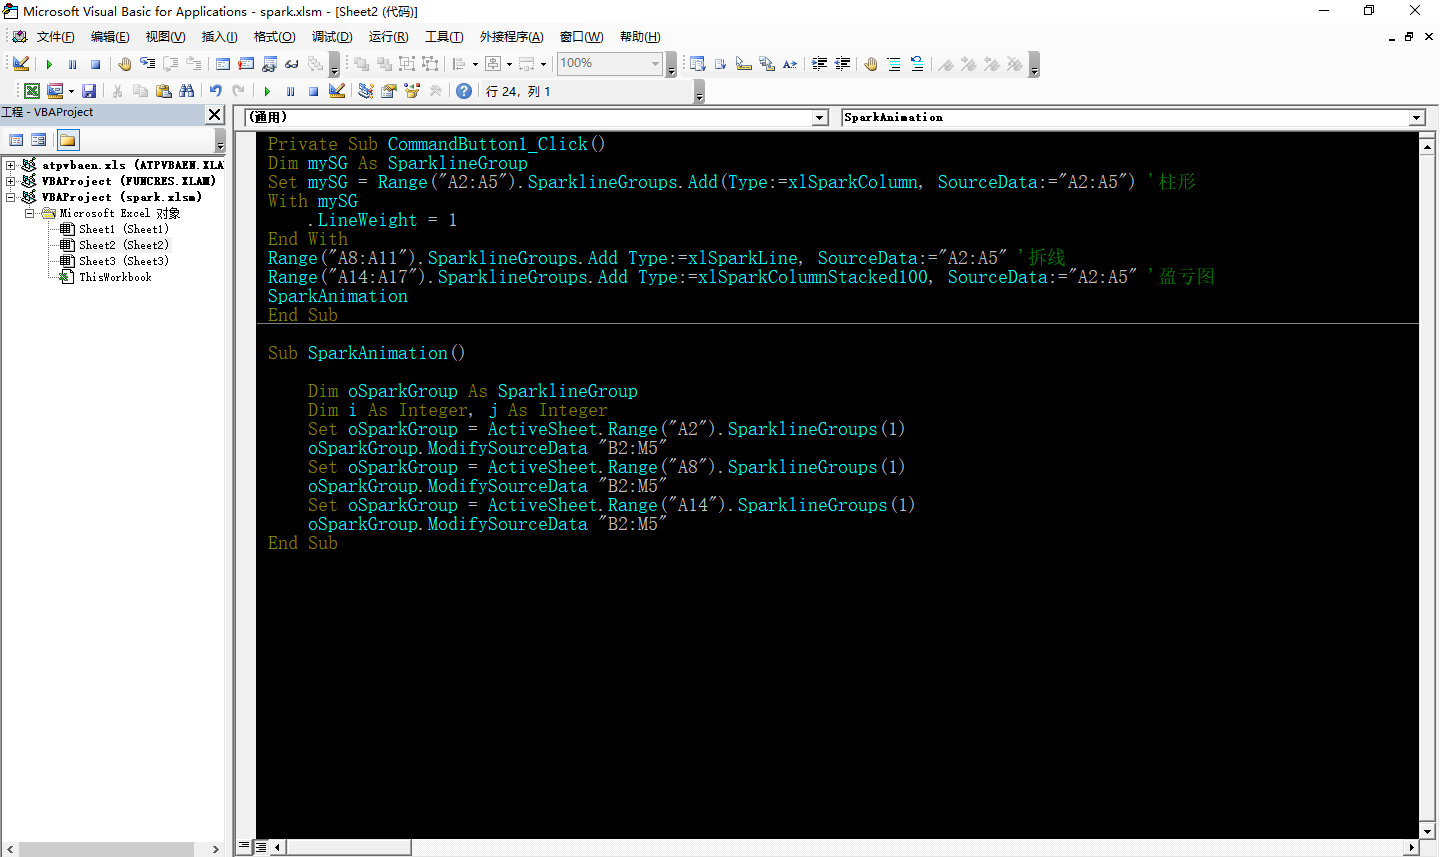Save spark.xlsm with the floppy disk icon
The height and width of the screenshot is (857, 1440).
click(x=89, y=91)
